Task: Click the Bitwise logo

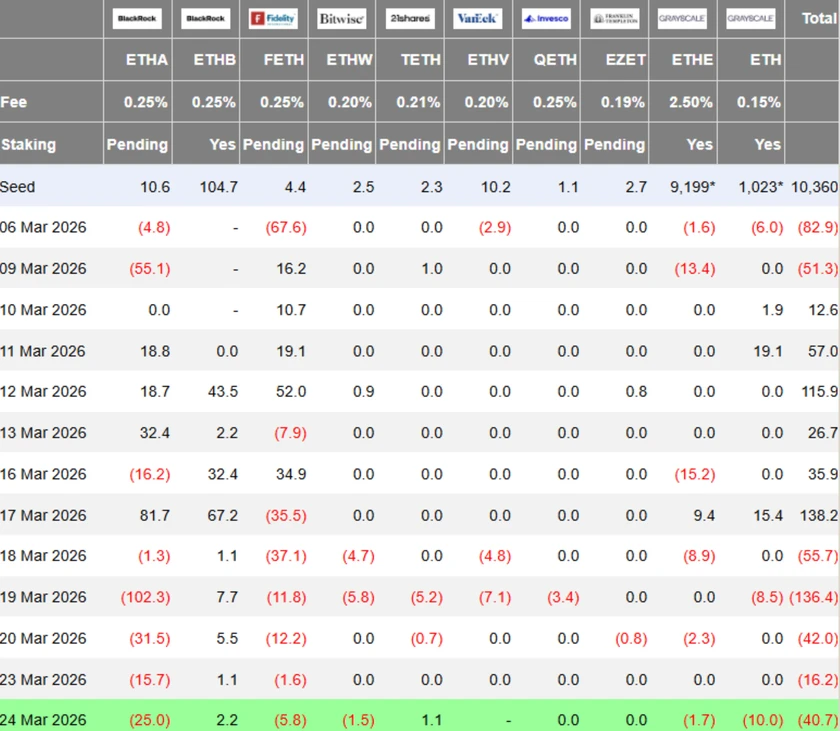Action: [341, 19]
